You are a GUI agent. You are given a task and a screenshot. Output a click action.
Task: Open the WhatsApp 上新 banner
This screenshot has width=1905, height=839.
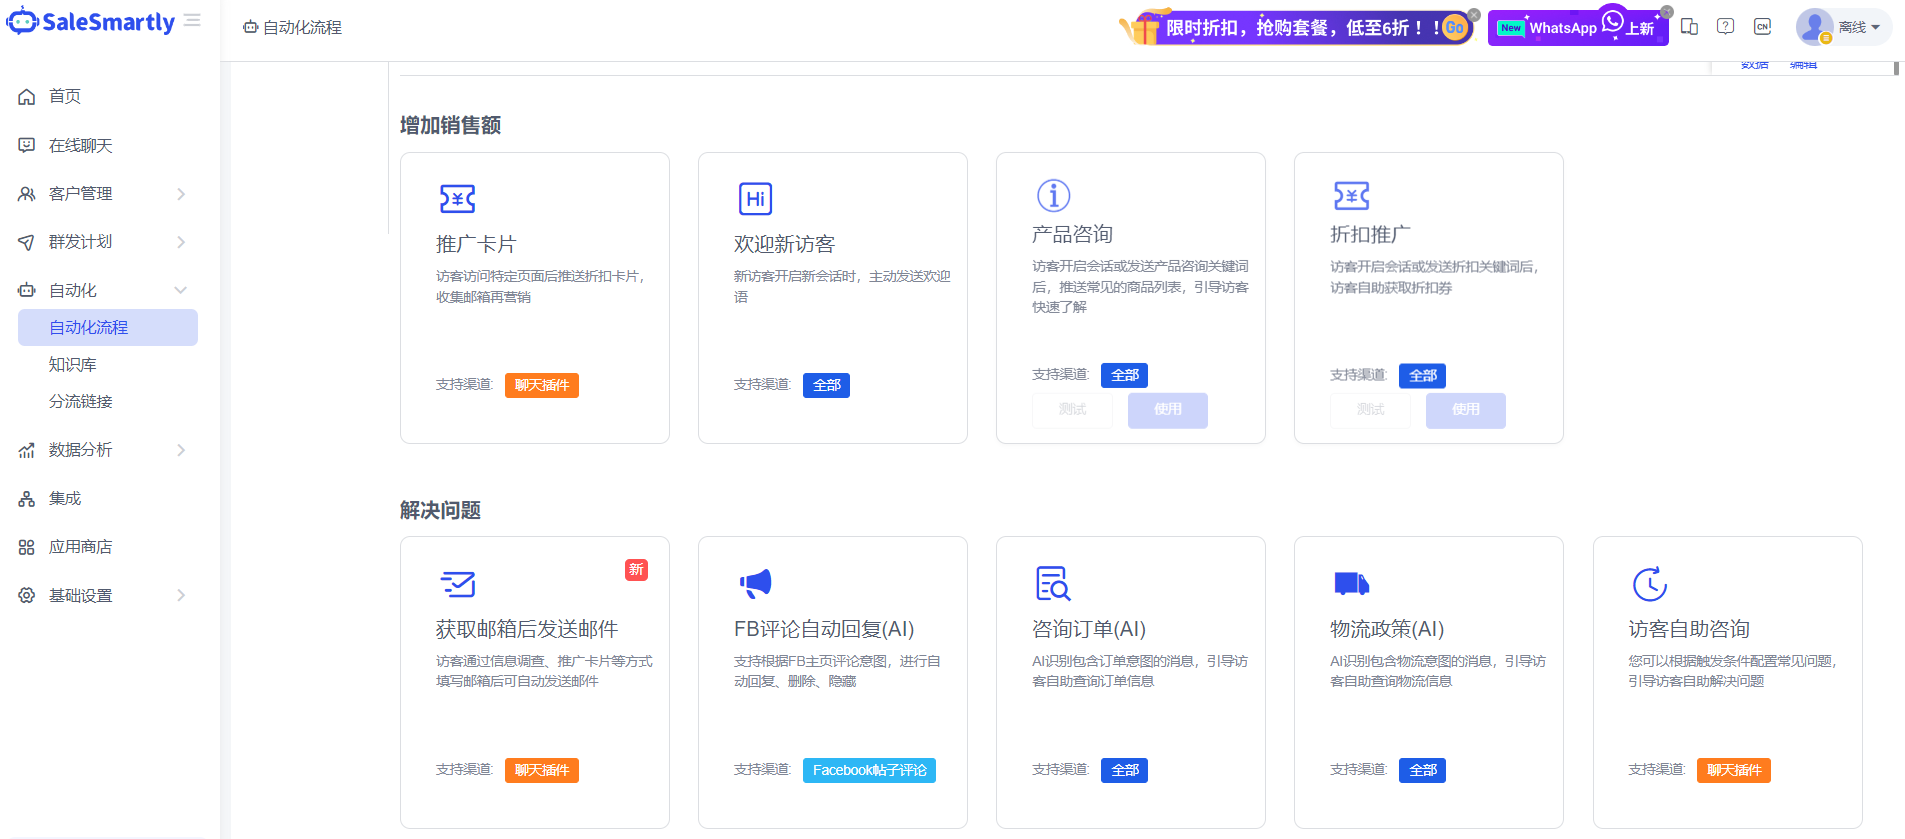pyautogui.click(x=1577, y=28)
